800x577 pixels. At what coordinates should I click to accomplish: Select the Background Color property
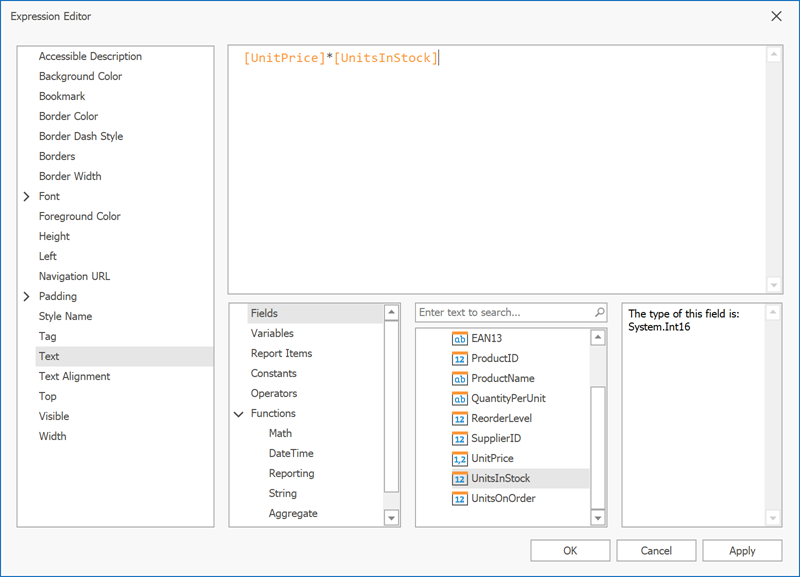click(x=80, y=76)
